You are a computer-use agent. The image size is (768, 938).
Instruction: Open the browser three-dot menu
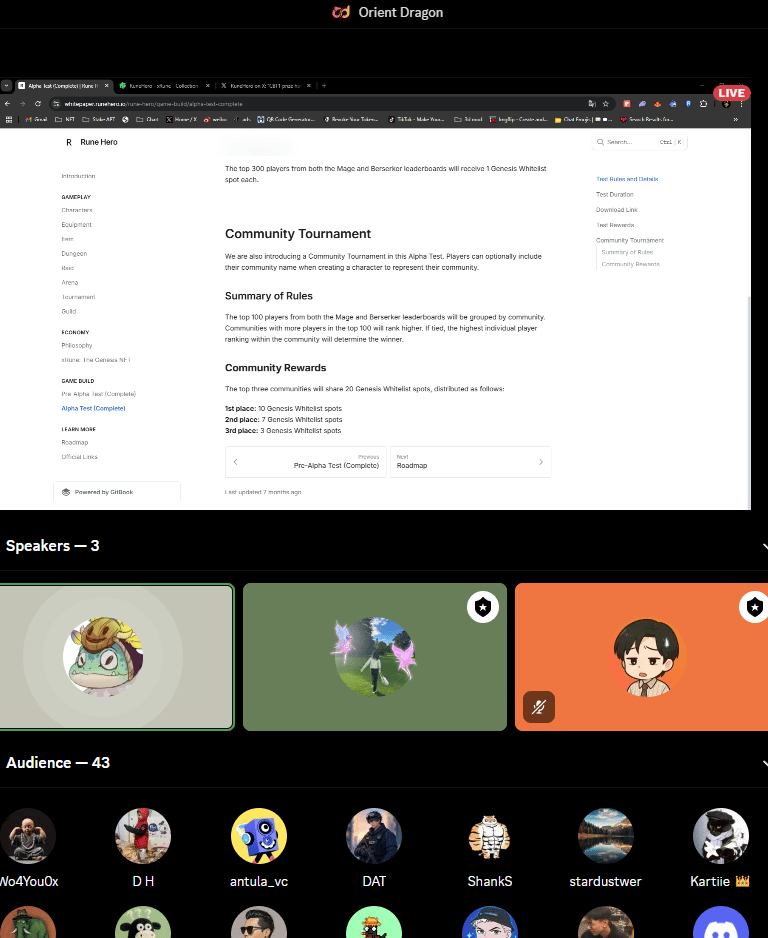tap(741, 103)
